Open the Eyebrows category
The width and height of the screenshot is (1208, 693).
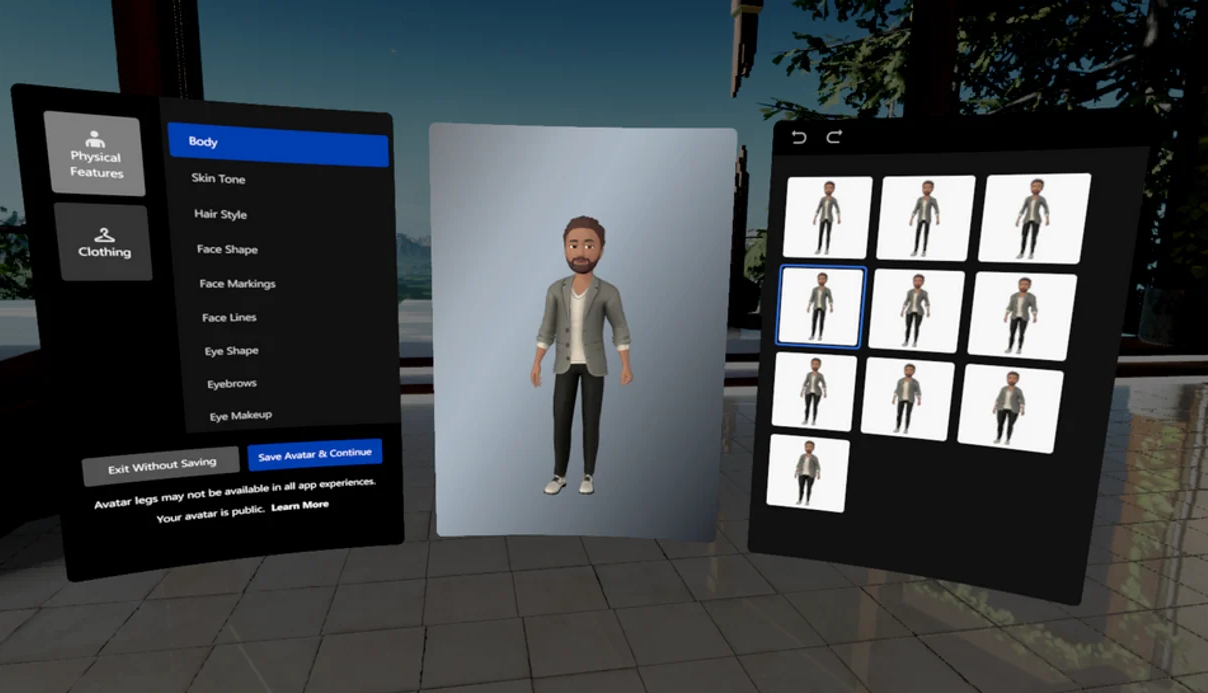click(232, 384)
